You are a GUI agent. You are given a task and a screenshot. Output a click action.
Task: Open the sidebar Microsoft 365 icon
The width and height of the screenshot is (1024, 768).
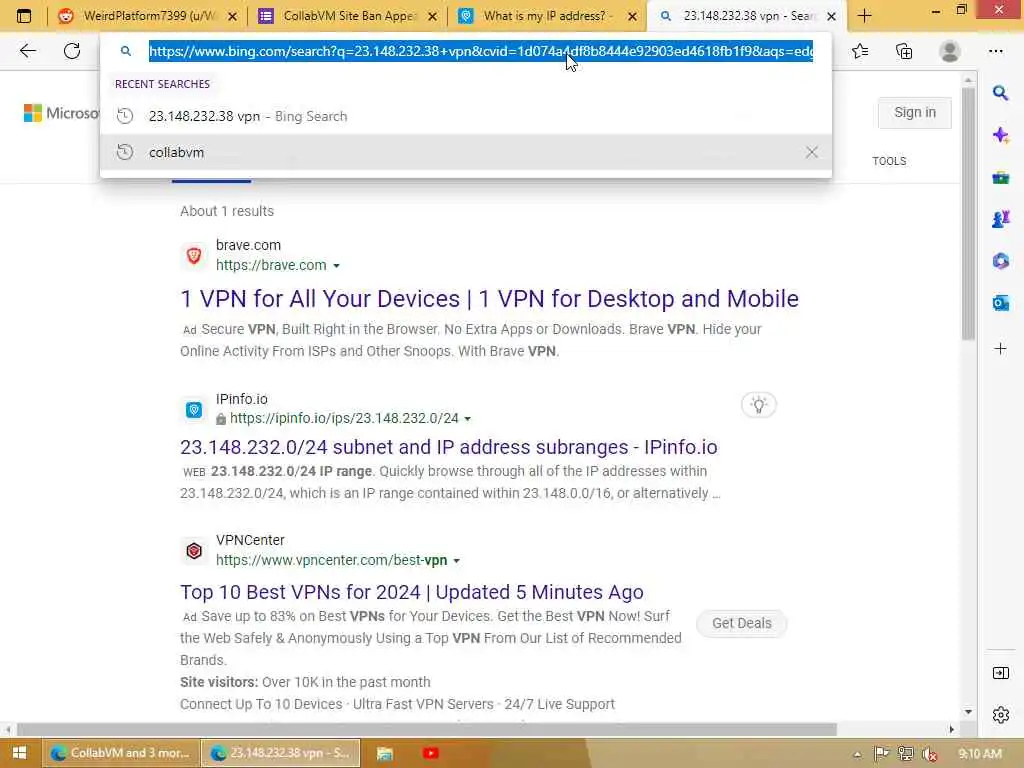pyautogui.click(x=1000, y=261)
